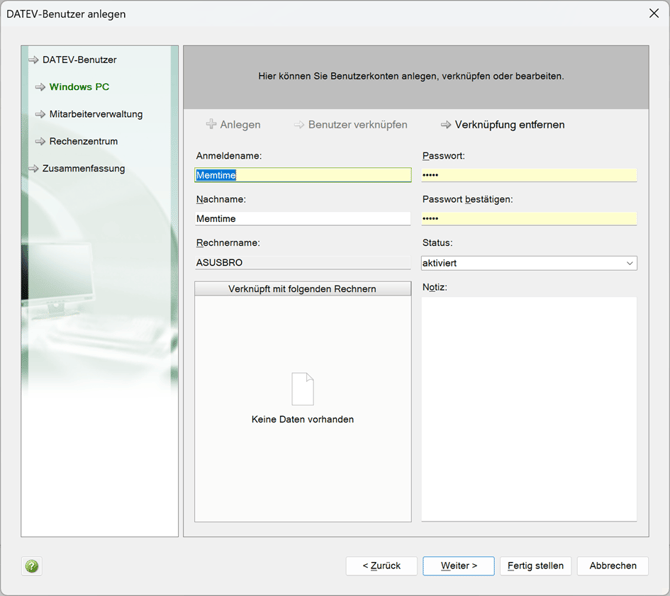The width and height of the screenshot is (670, 596).
Task: Click the Verknüpft mit folgenden Rechnern header
Action: (x=302, y=289)
